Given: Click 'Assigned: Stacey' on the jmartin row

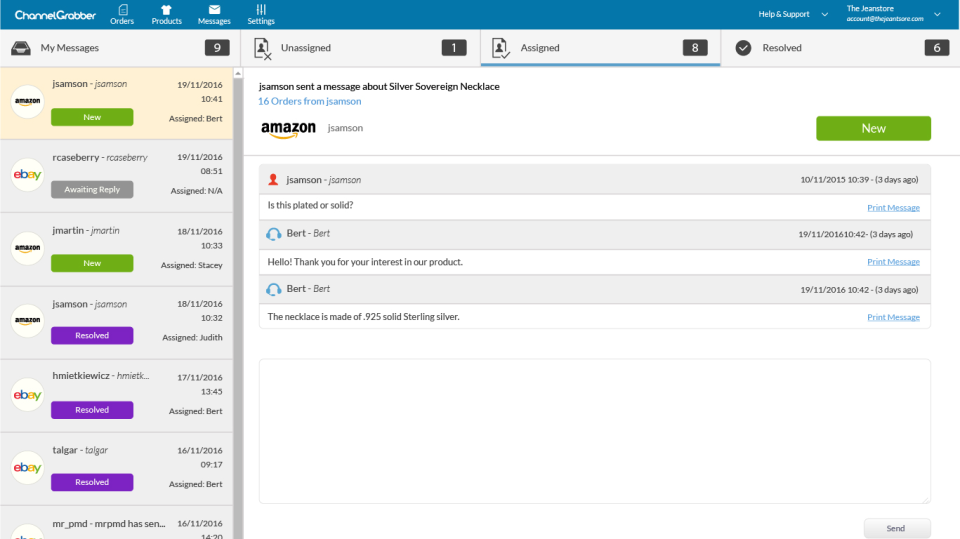Looking at the screenshot, I should pyautogui.click(x=192, y=265).
